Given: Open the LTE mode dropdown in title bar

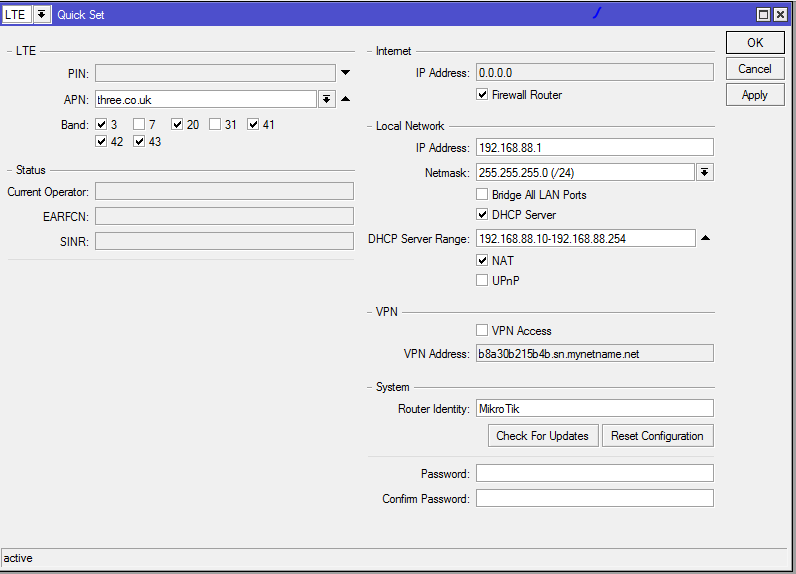Looking at the screenshot, I should pyautogui.click(x=41, y=15).
